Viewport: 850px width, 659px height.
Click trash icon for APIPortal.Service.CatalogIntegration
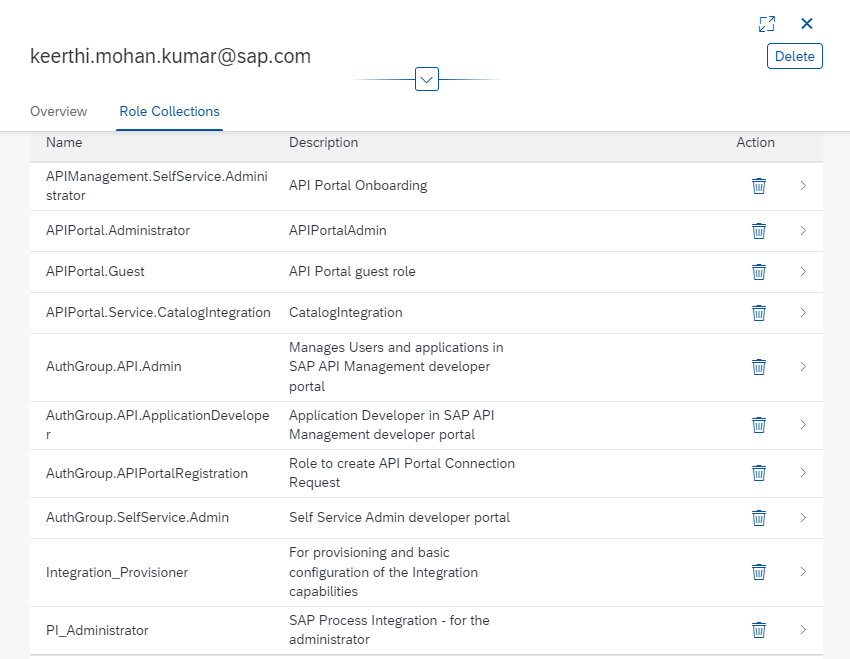coord(759,313)
